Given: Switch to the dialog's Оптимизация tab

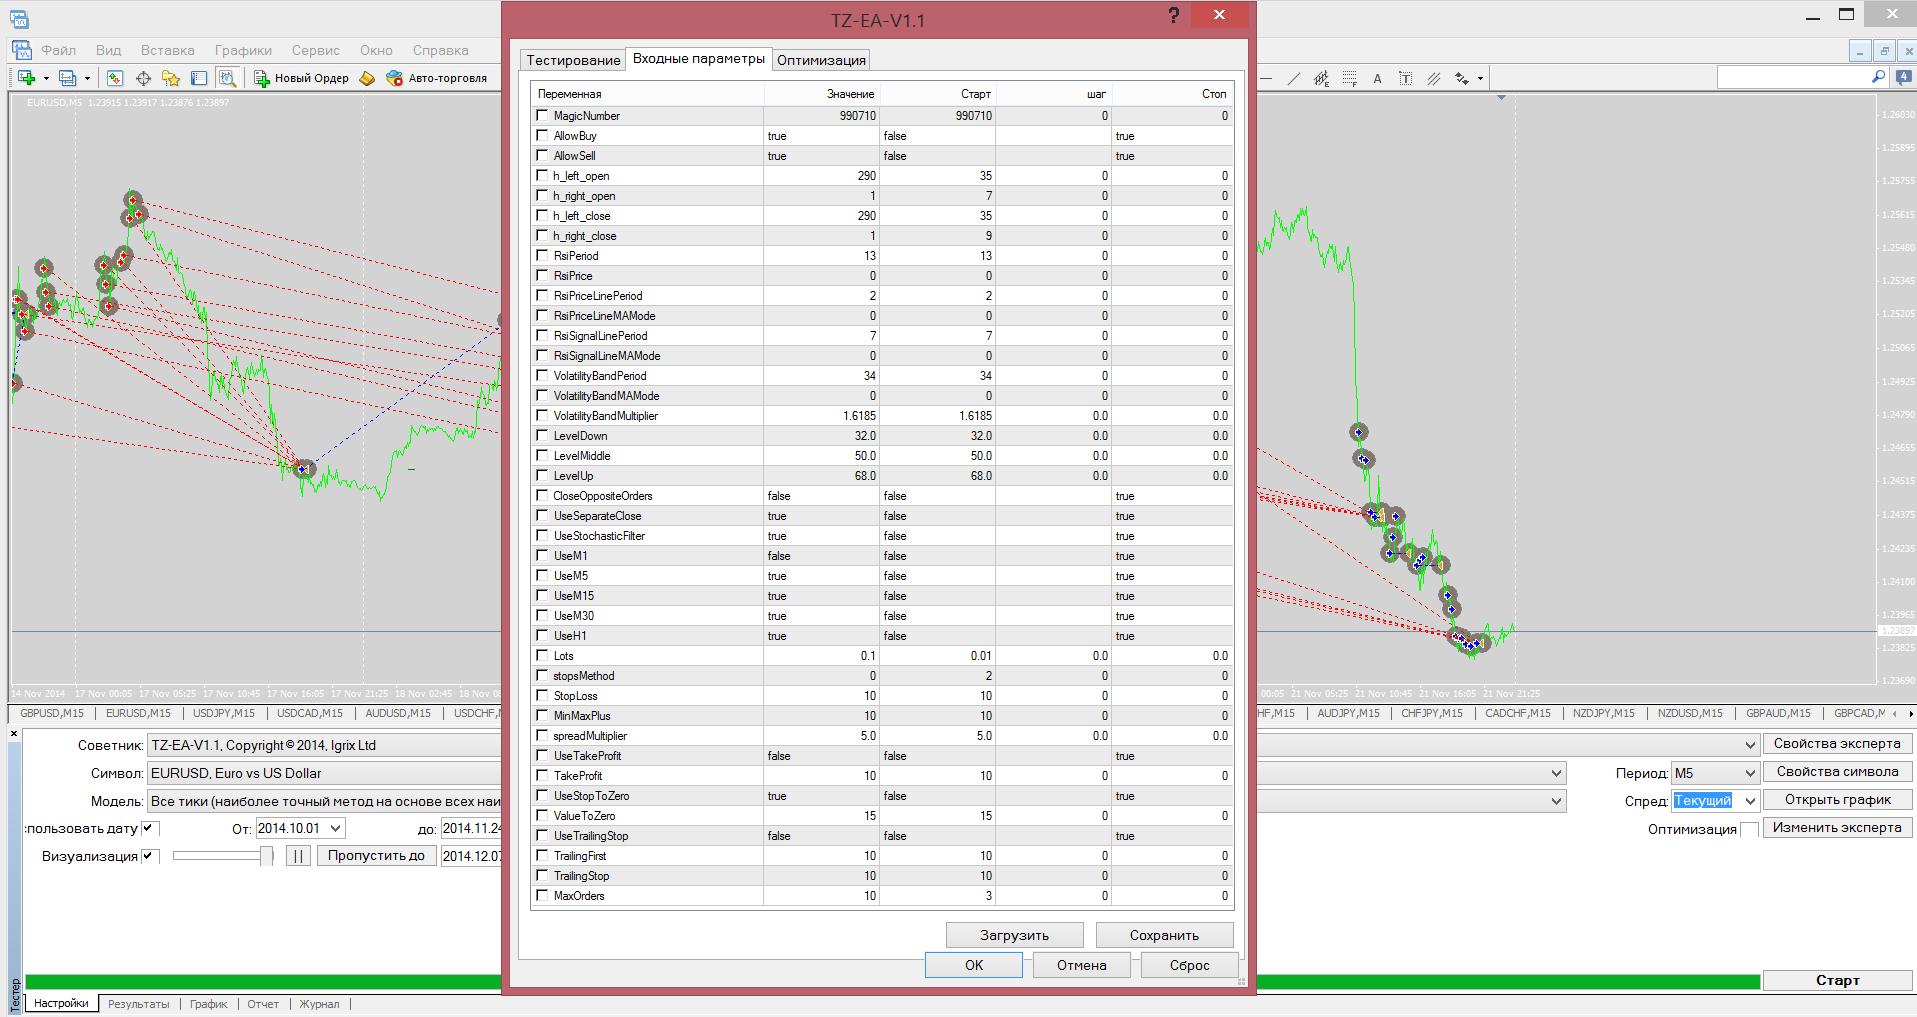Looking at the screenshot, I should coord(821,60).
